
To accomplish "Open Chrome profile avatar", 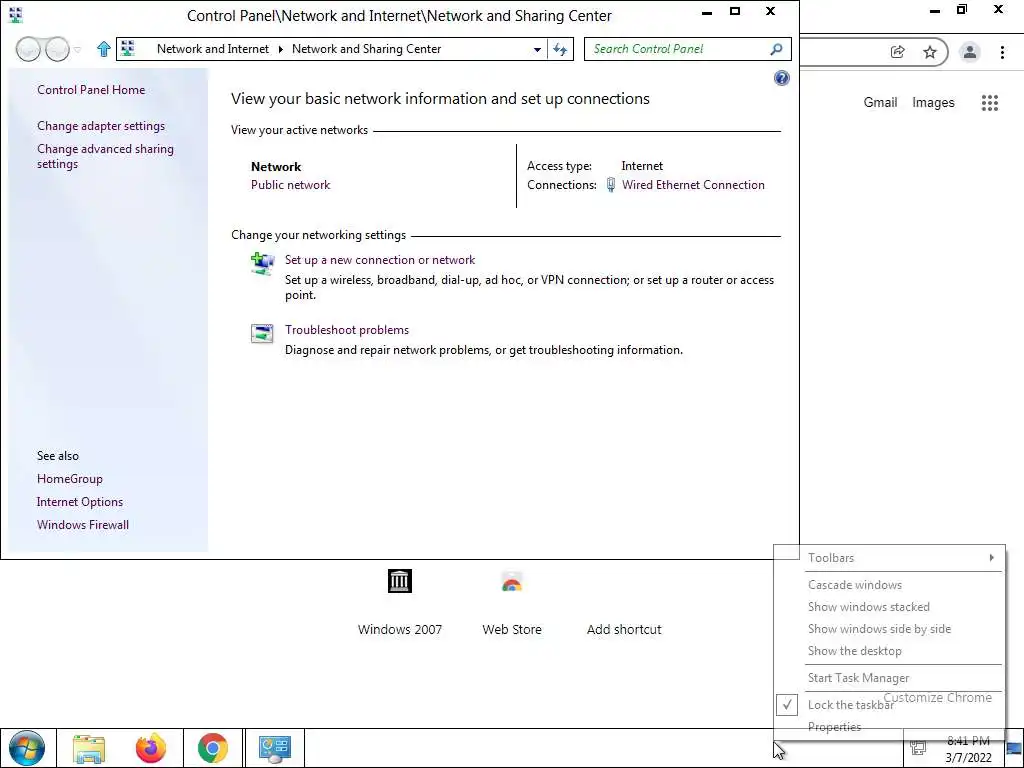I will [x=970, y=52].
